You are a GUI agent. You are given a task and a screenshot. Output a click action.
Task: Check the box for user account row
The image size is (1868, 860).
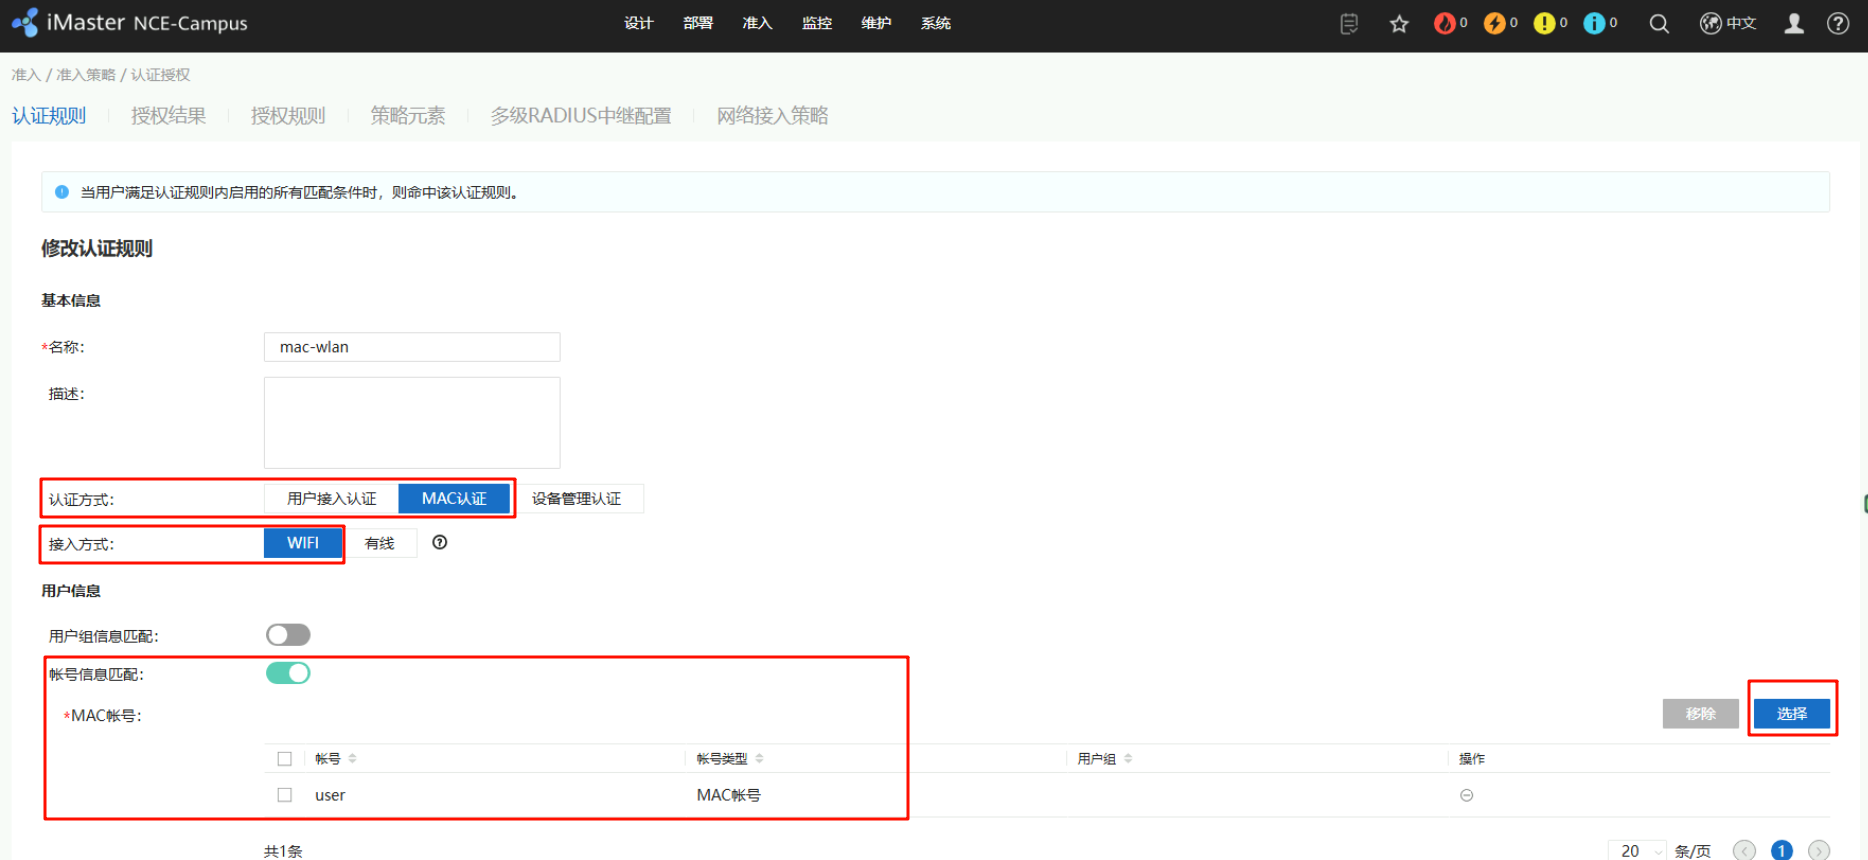285,795
